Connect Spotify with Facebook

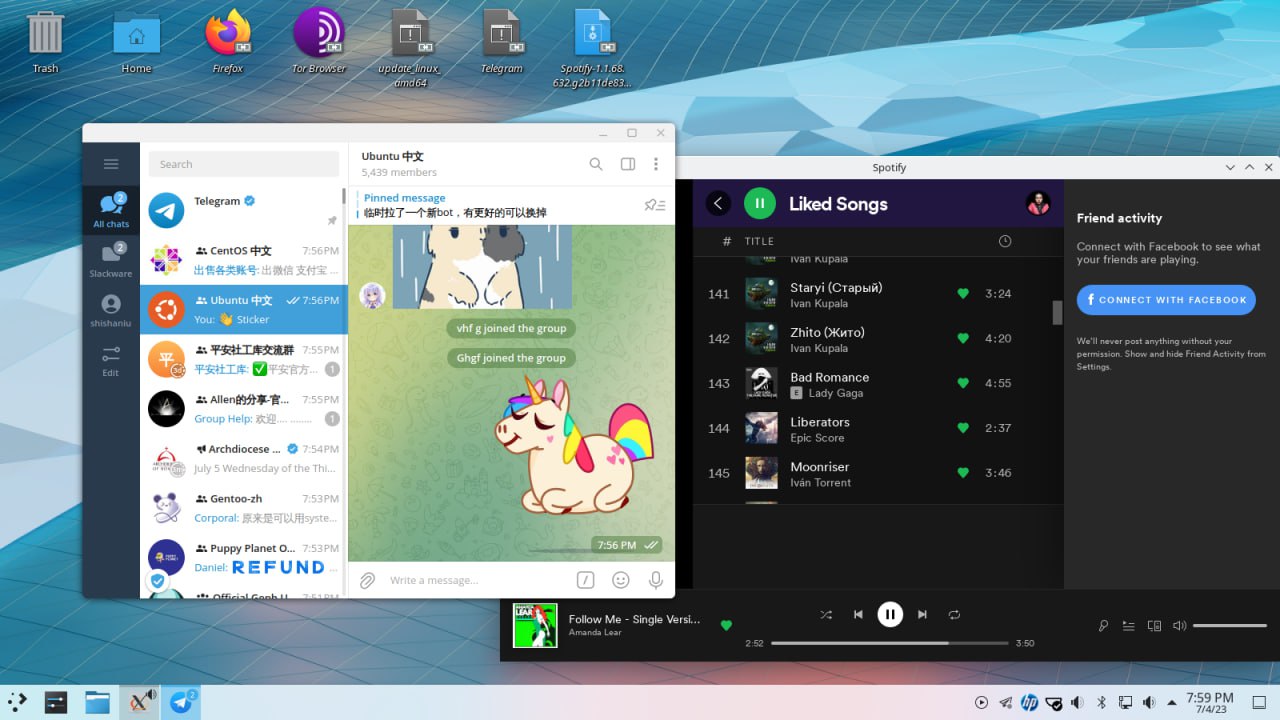tap(1166, 300)
